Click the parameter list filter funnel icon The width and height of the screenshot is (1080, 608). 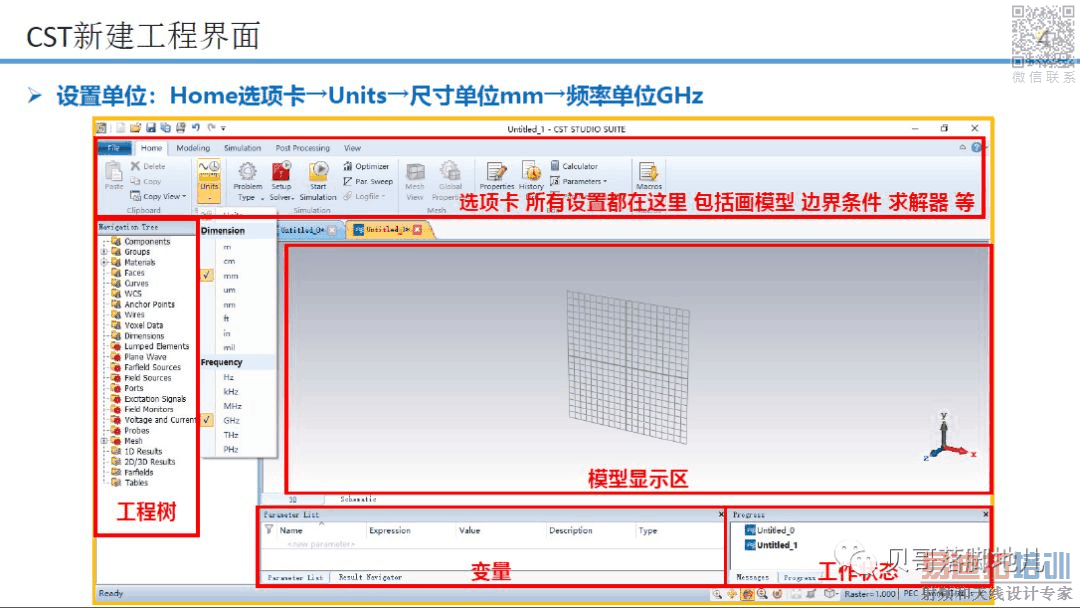269,530
